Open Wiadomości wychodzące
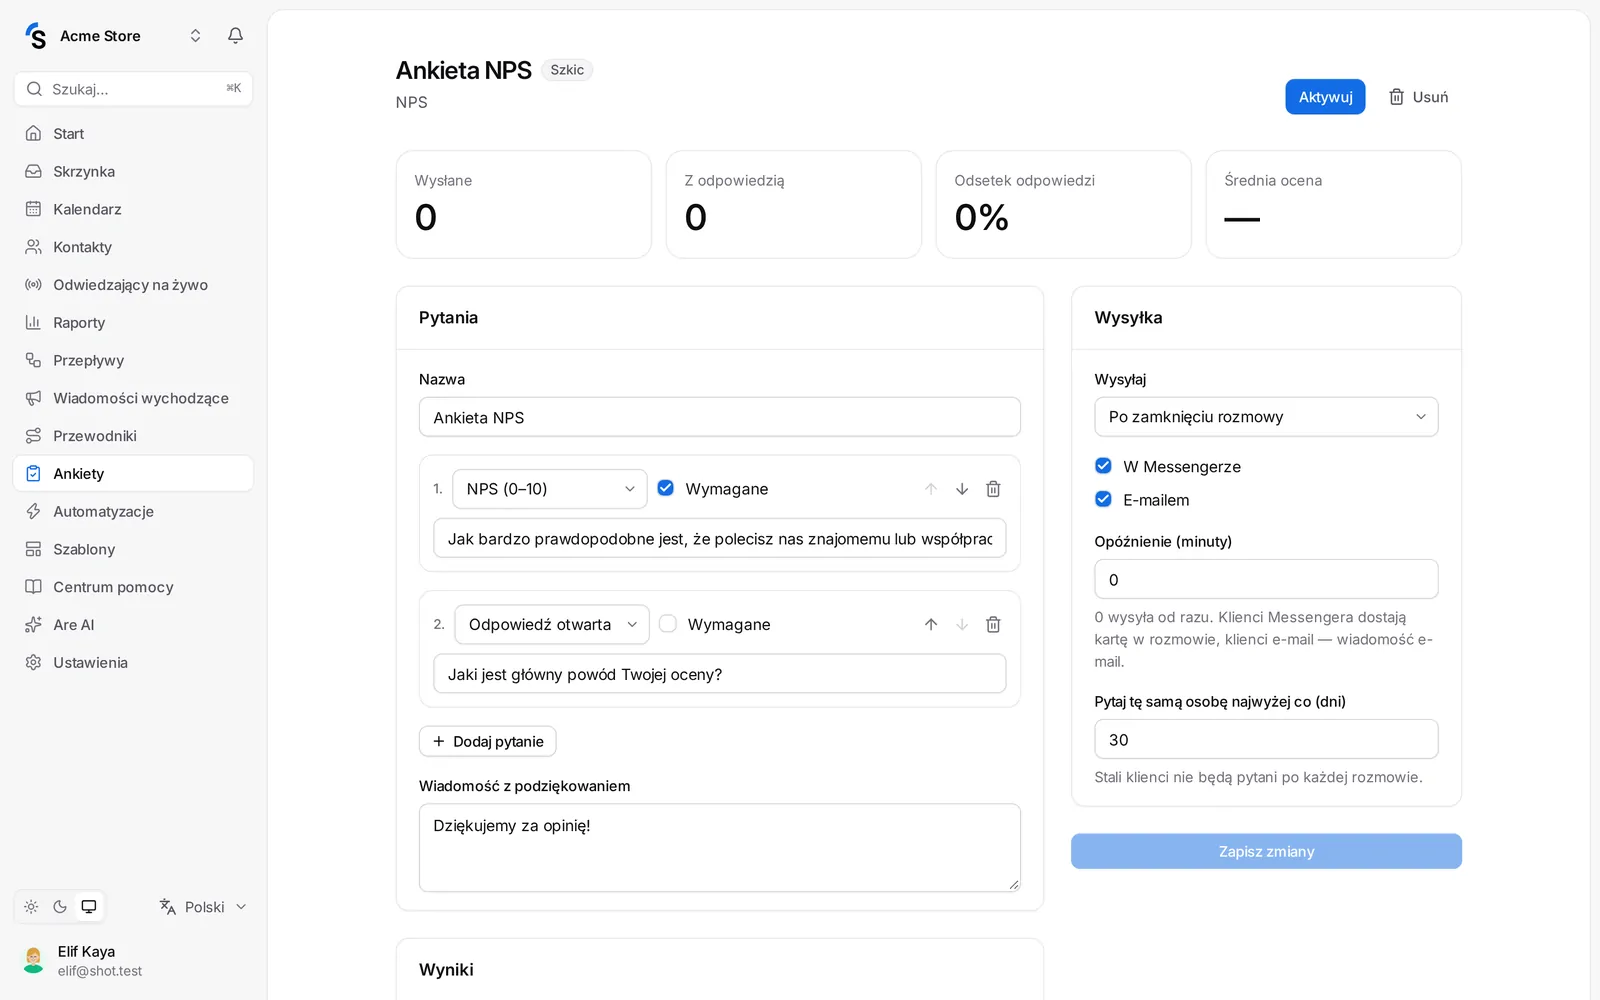 pos(133,398)
